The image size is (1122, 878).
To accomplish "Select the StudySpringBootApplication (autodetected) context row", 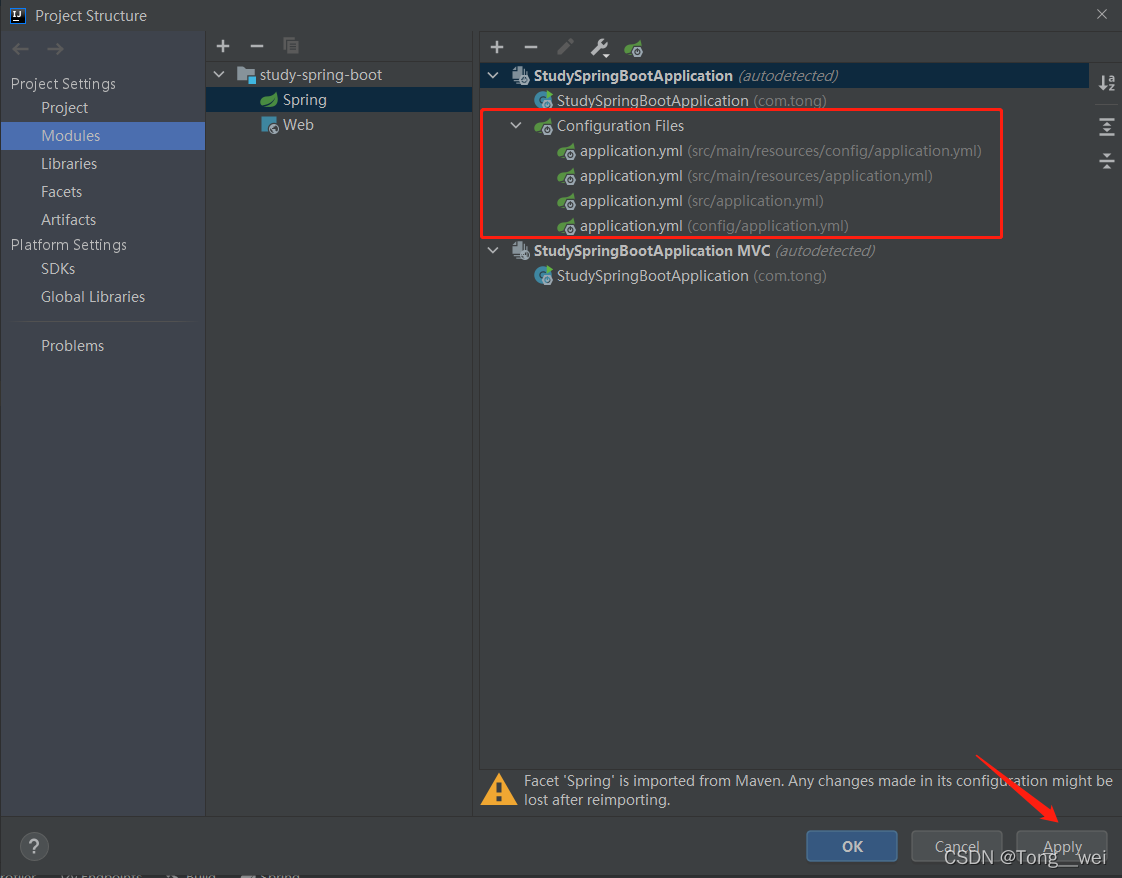I will tap(784, 75).
